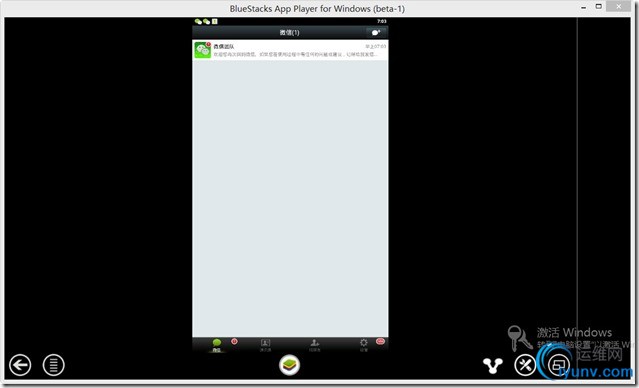Open the settings gear tab

click(x=364, y=345)
